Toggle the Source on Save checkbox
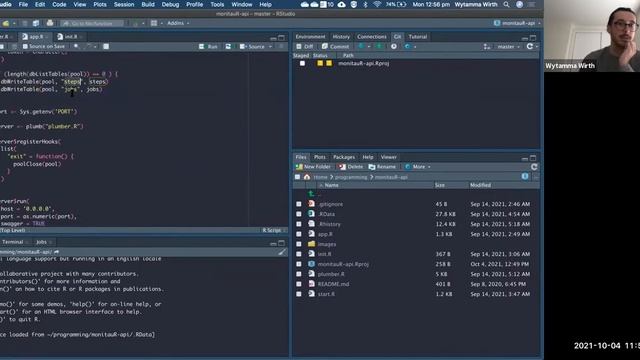This screenshot has width=640, height=360. (x=25, y=47)
